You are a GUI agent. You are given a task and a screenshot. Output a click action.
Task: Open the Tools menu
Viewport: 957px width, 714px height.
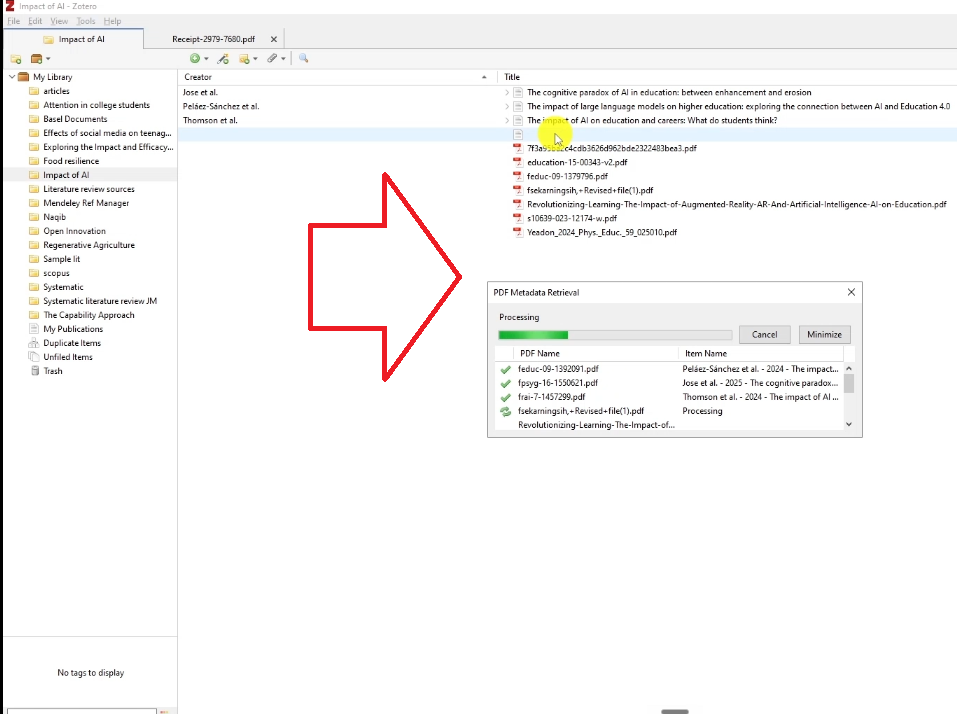point(85,21)
